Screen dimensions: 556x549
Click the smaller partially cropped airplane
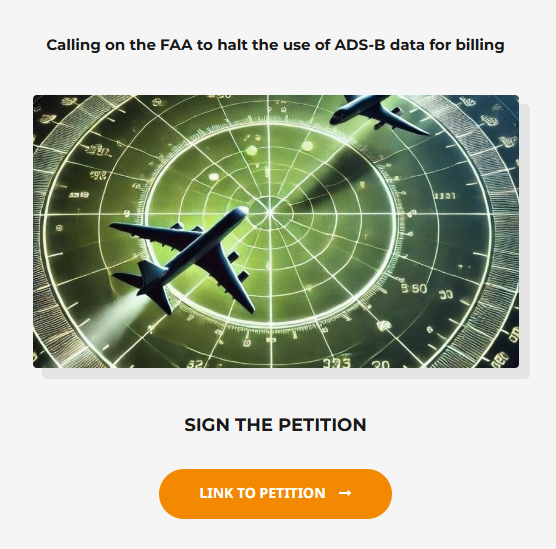coord(378,115)
